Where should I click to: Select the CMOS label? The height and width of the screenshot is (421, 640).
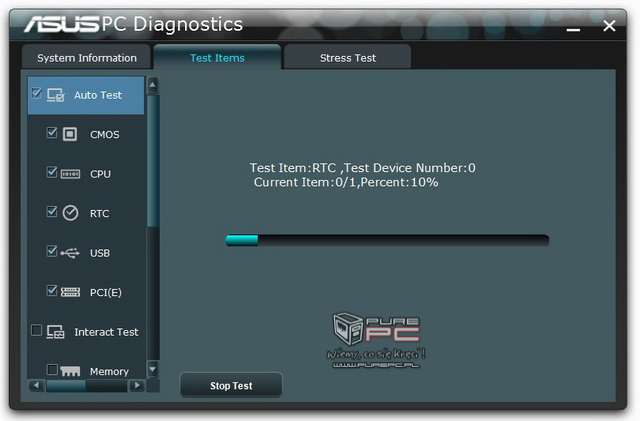105,134
